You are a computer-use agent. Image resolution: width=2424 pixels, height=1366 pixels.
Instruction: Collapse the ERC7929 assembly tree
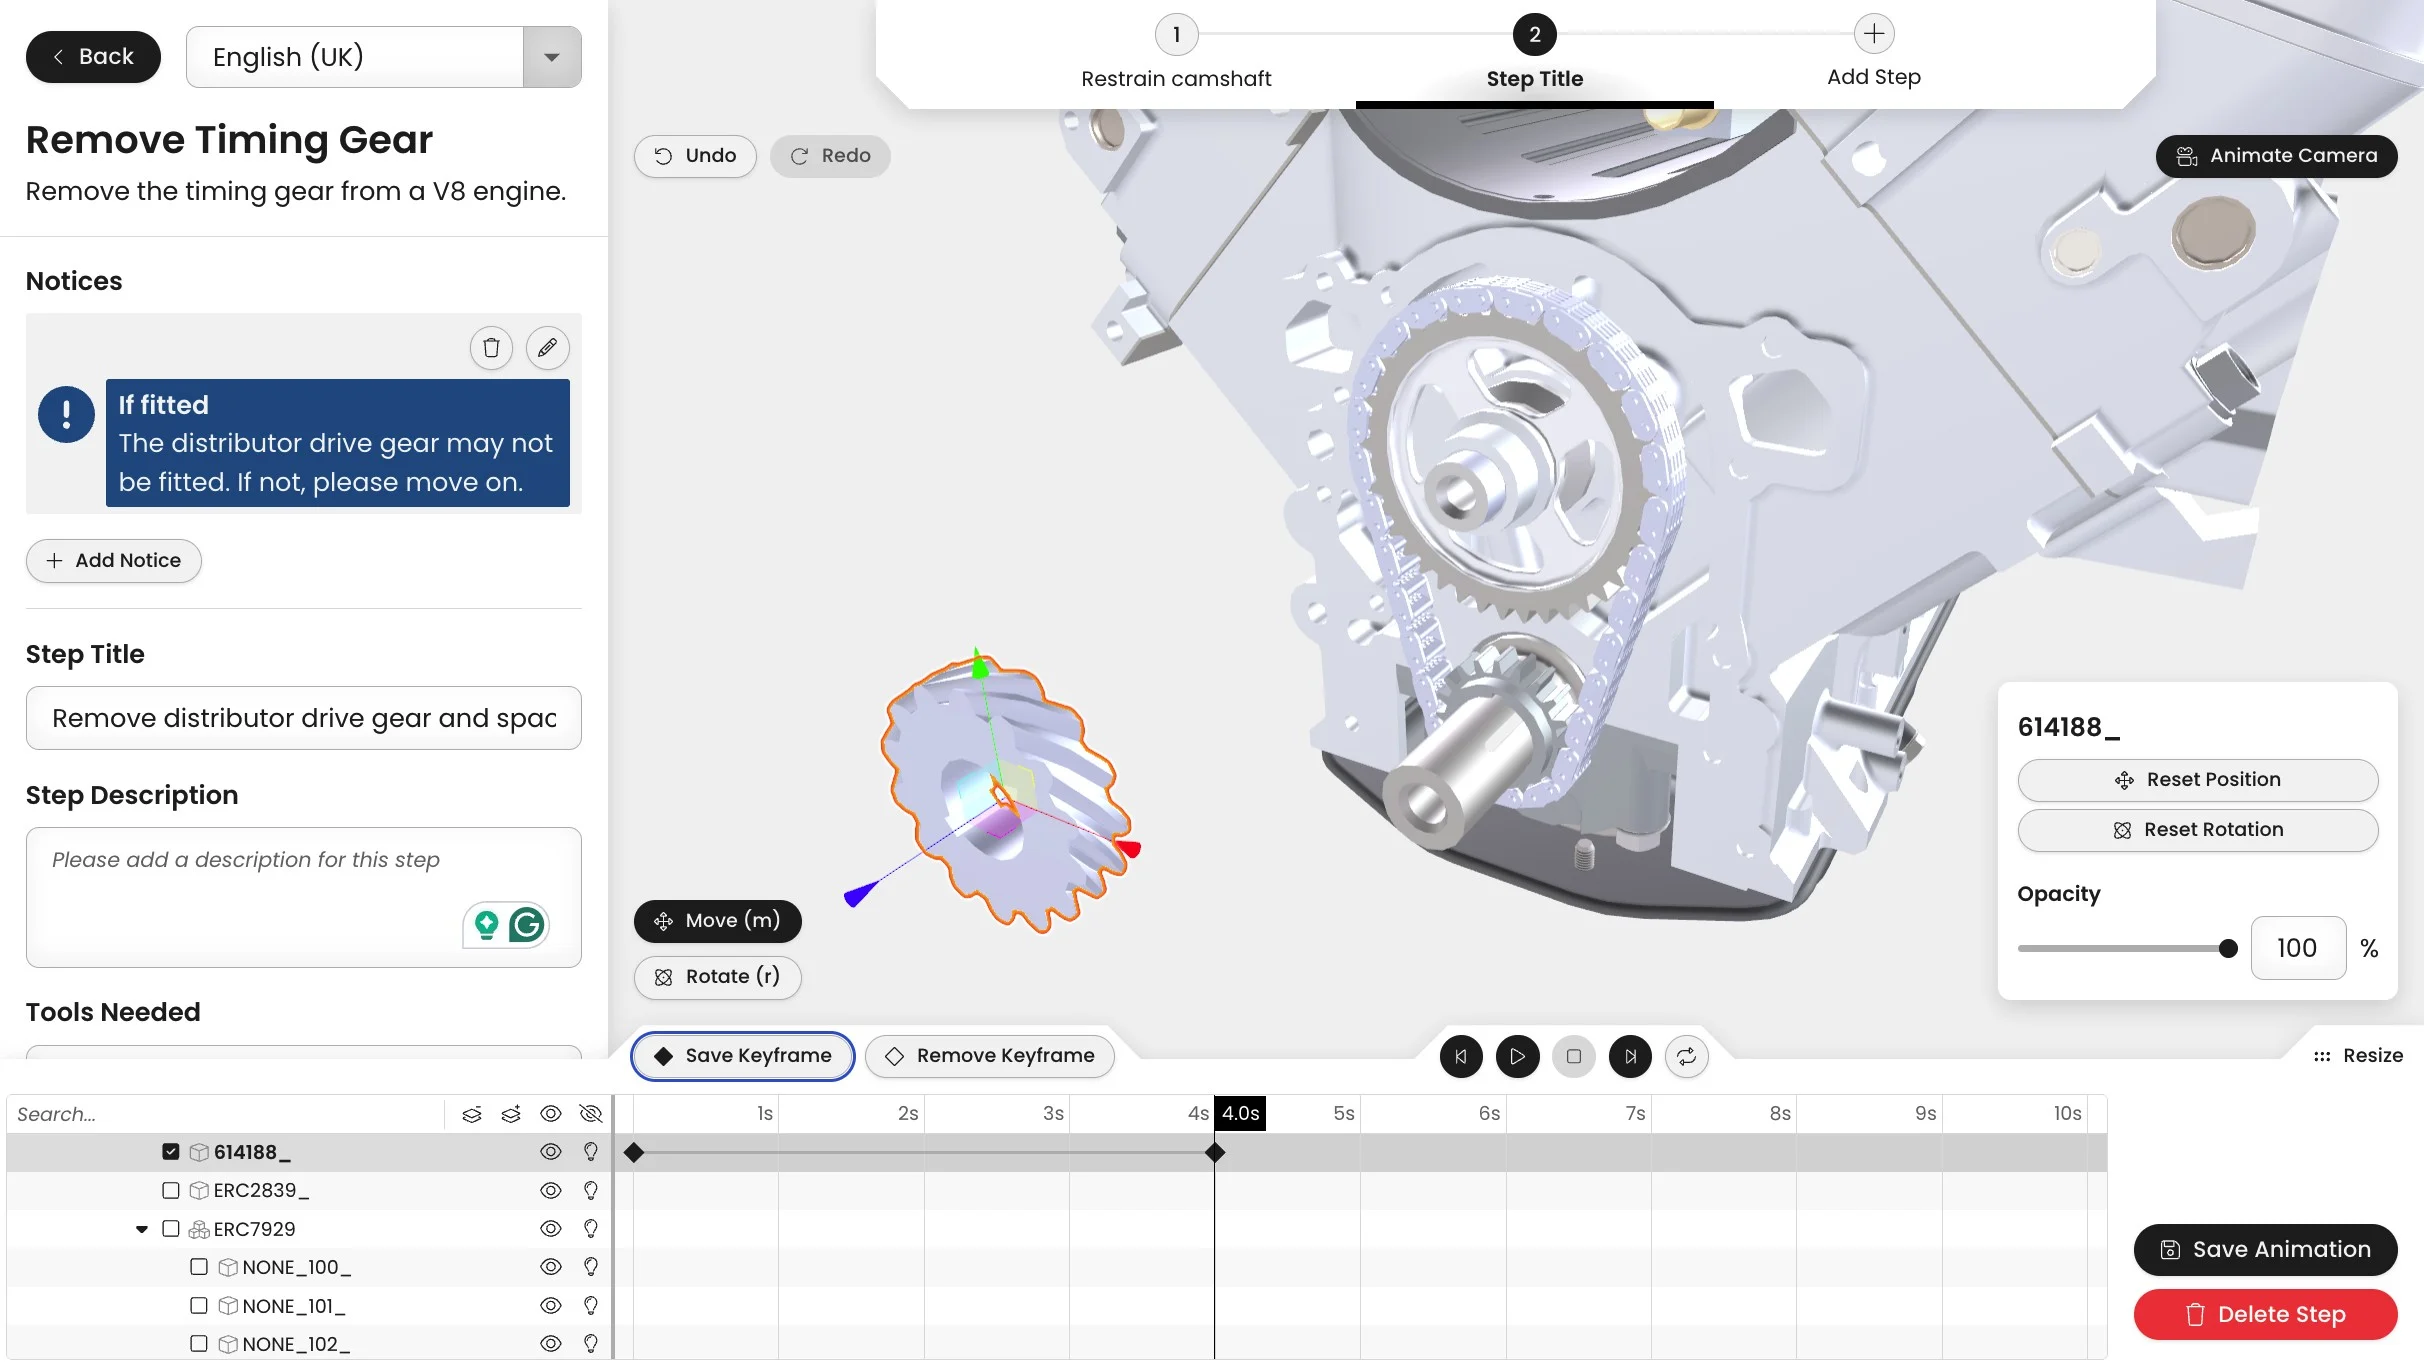142,1229
